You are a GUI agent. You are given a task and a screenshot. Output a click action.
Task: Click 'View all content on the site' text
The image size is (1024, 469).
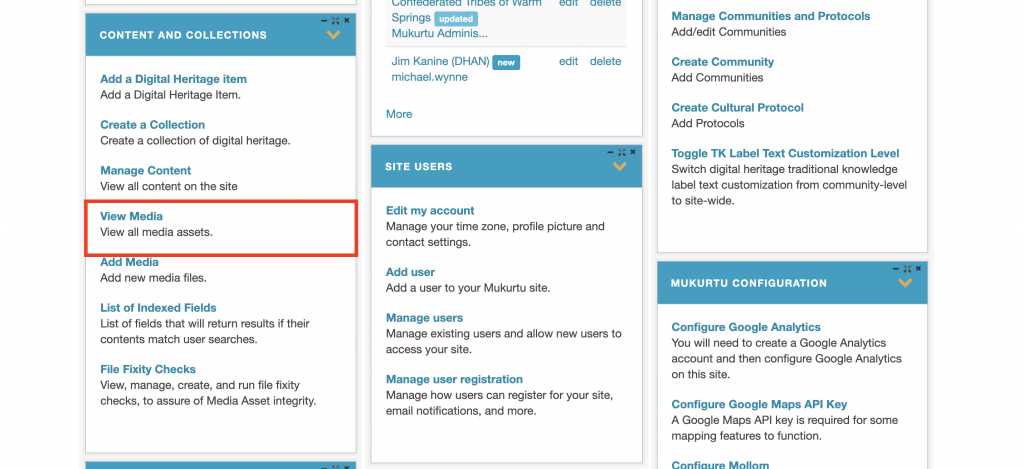168,186
